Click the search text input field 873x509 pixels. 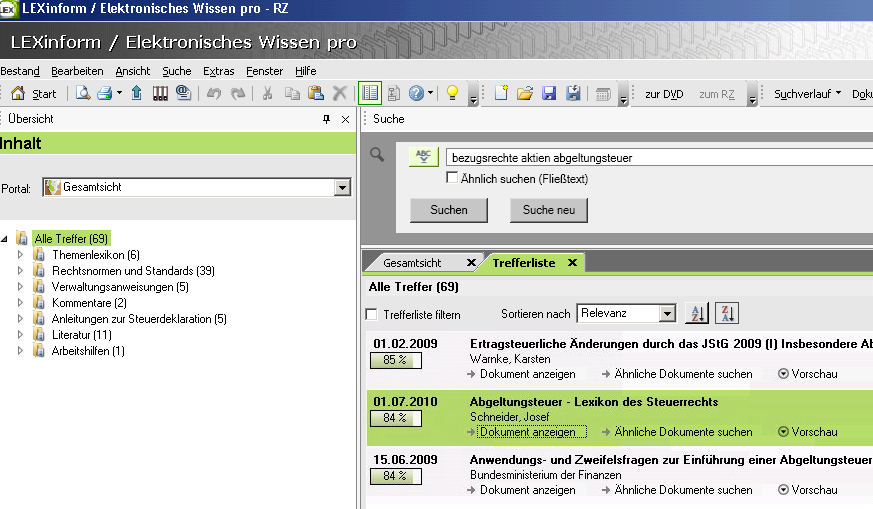[x=659, y=158]
